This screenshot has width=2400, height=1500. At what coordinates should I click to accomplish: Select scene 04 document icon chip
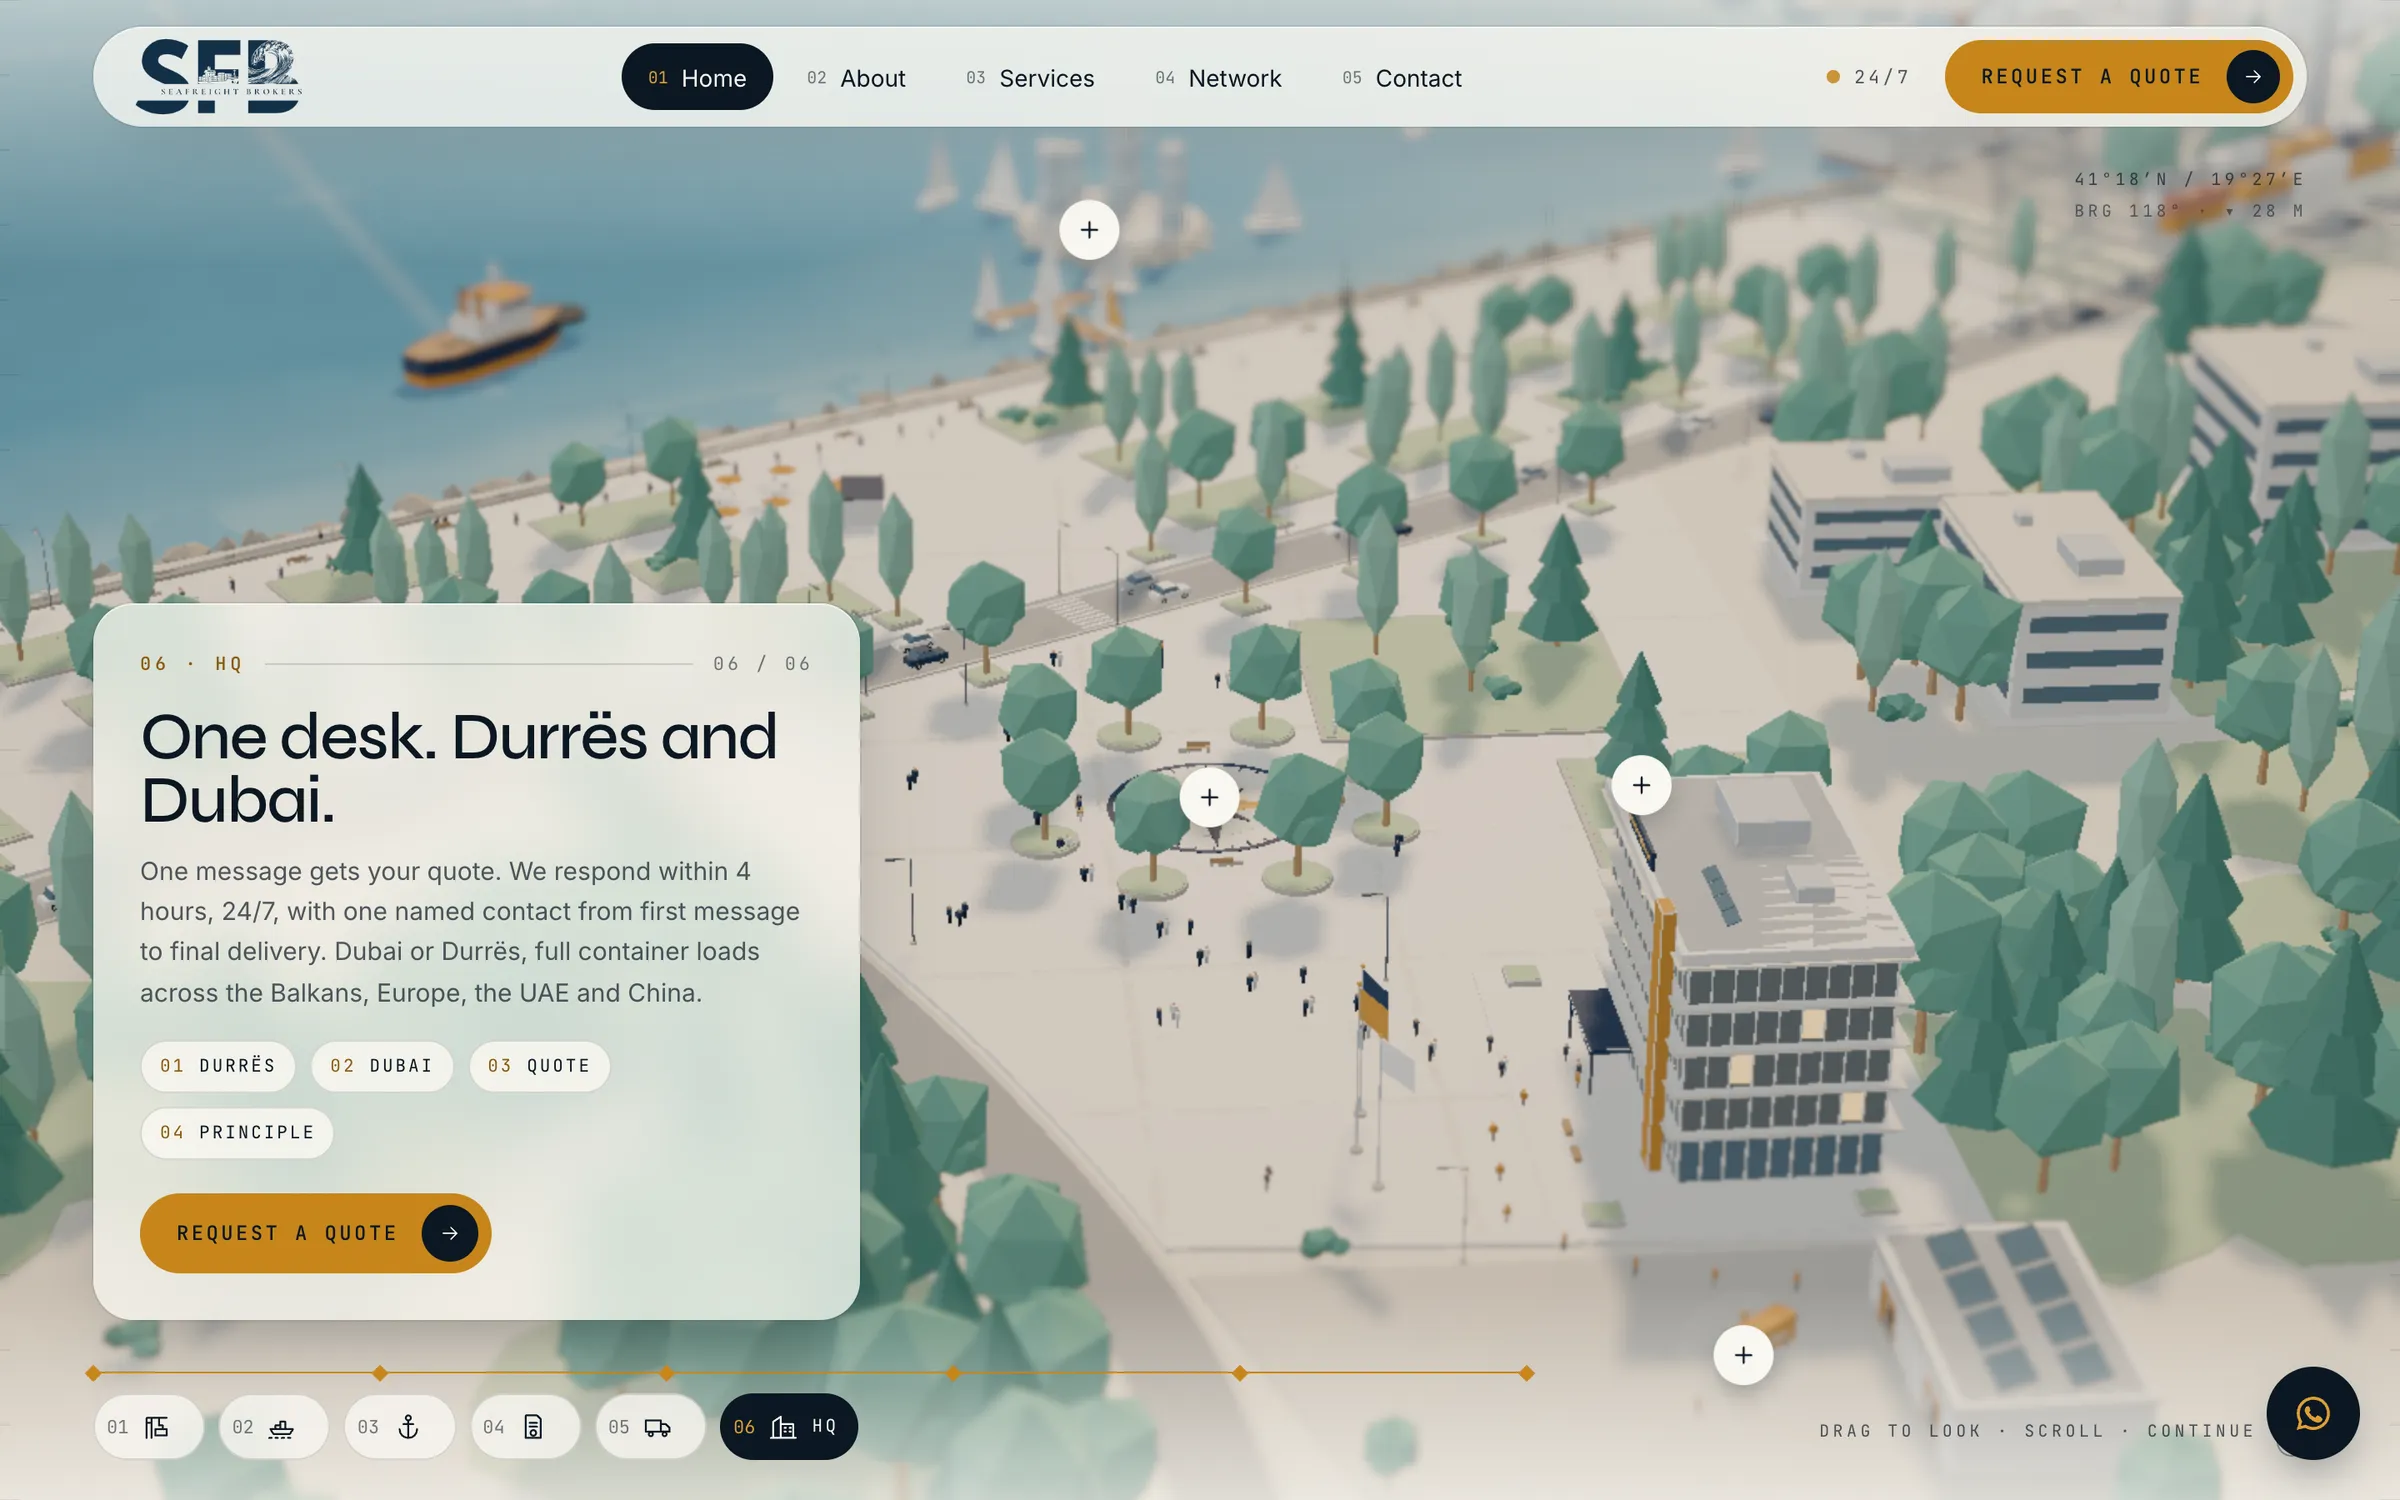pos(525,1427)
